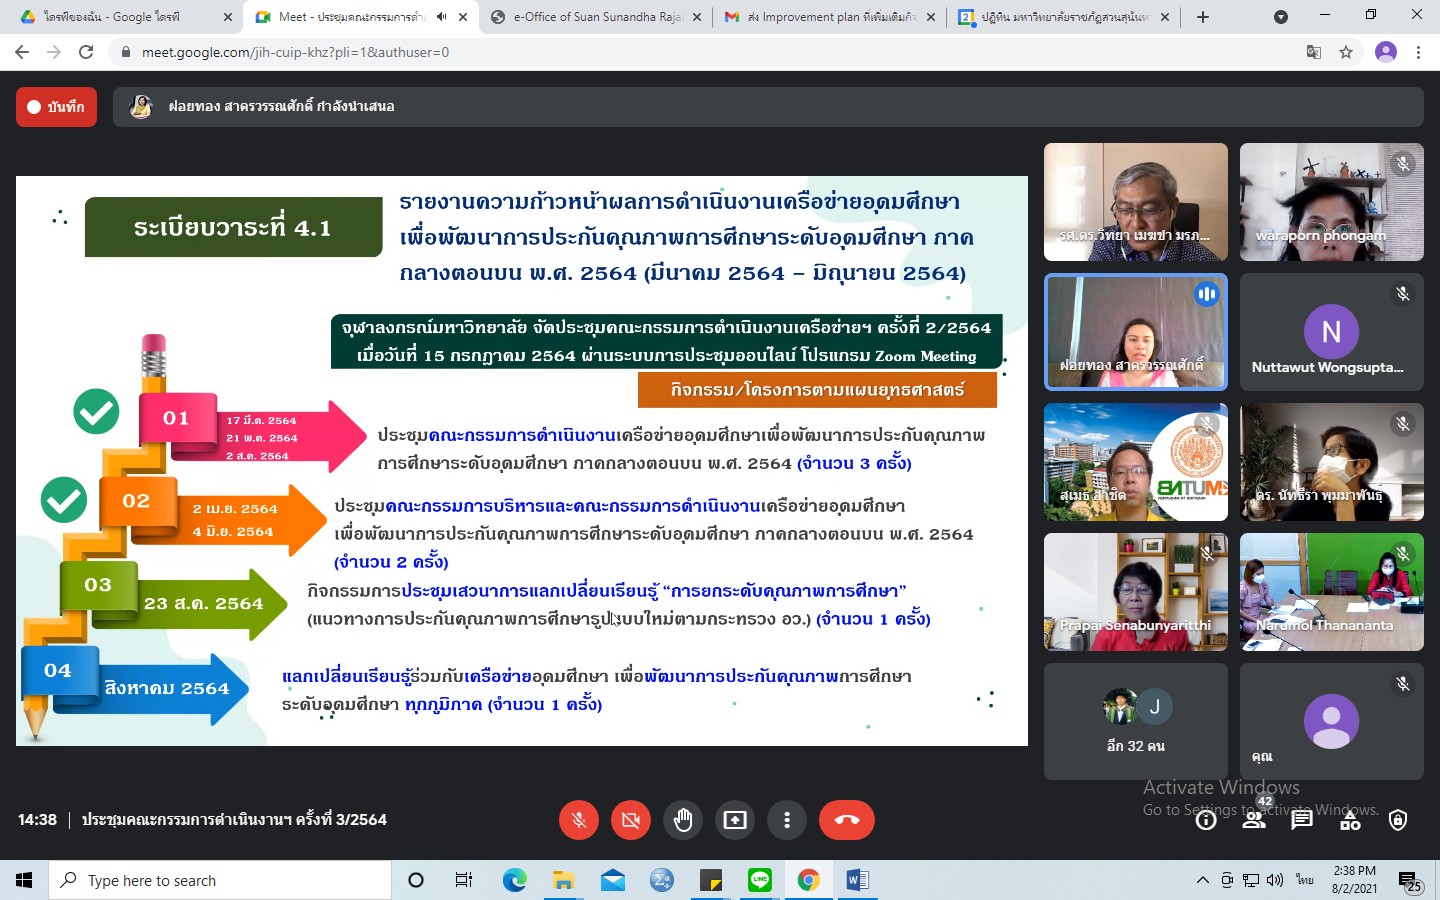Image resolution: width=1440 pixels, height=900 pixels.
Task: Leave the call with the red hang-up button
Action: pyautogui.click(x=846, y=820)
